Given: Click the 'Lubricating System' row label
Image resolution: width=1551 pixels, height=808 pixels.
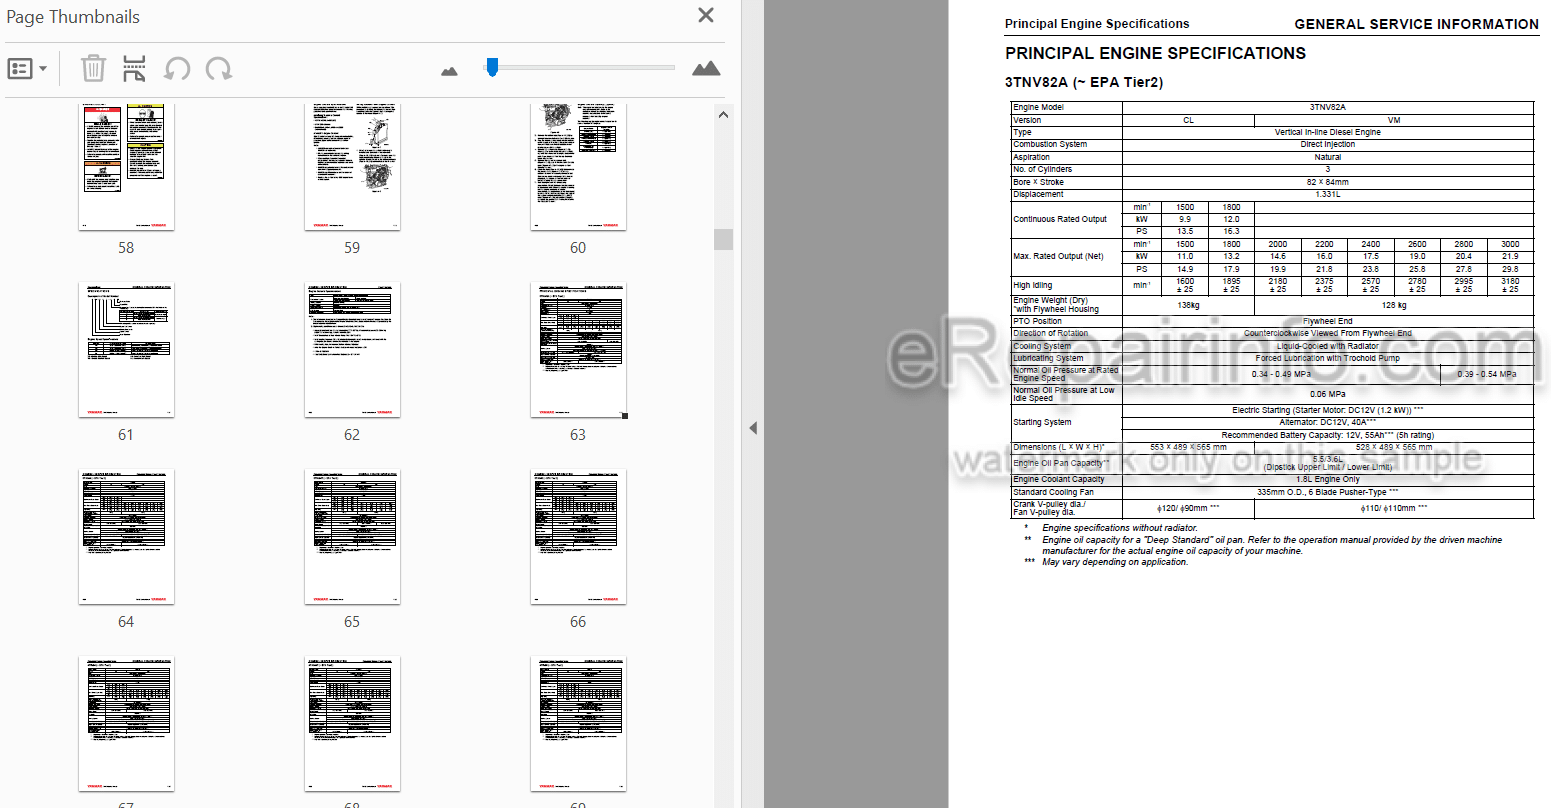Looking at the screenshot, I should click(x=1048, y=358).
